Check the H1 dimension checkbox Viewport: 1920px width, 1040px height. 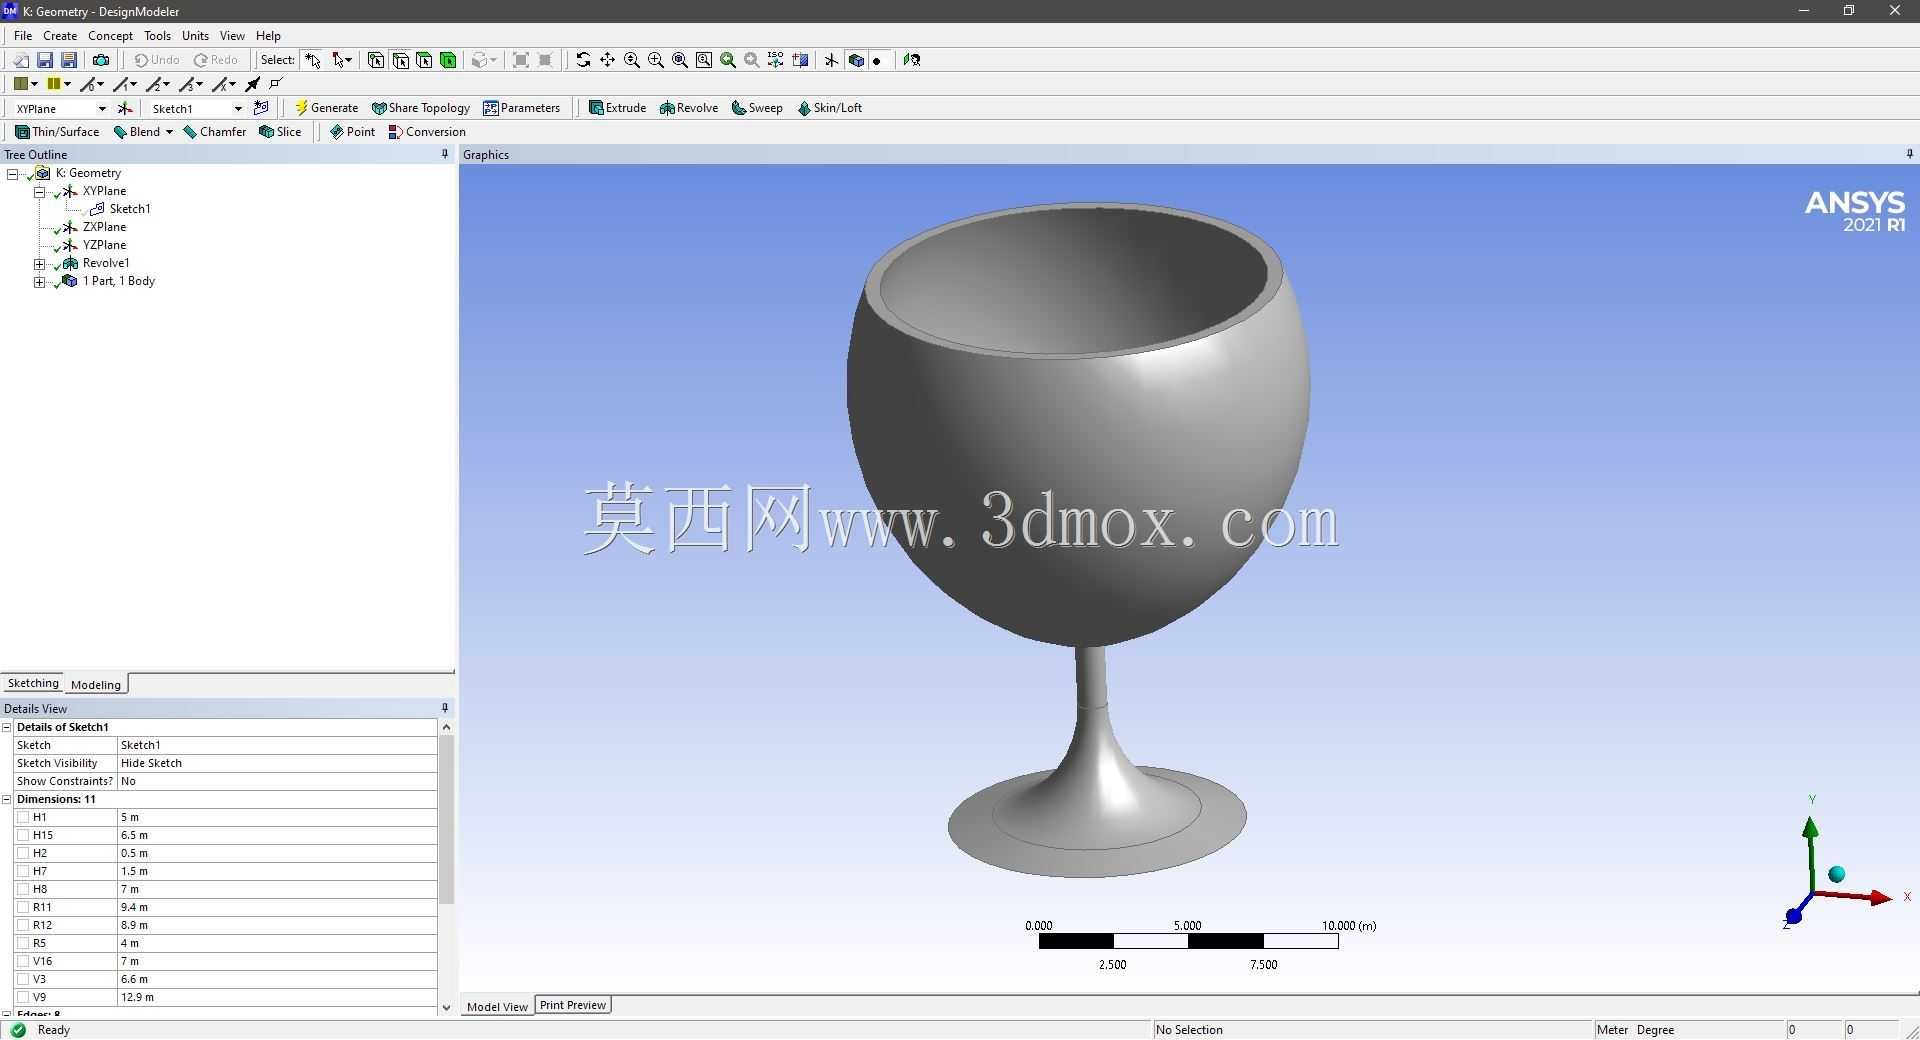point(23,817)
